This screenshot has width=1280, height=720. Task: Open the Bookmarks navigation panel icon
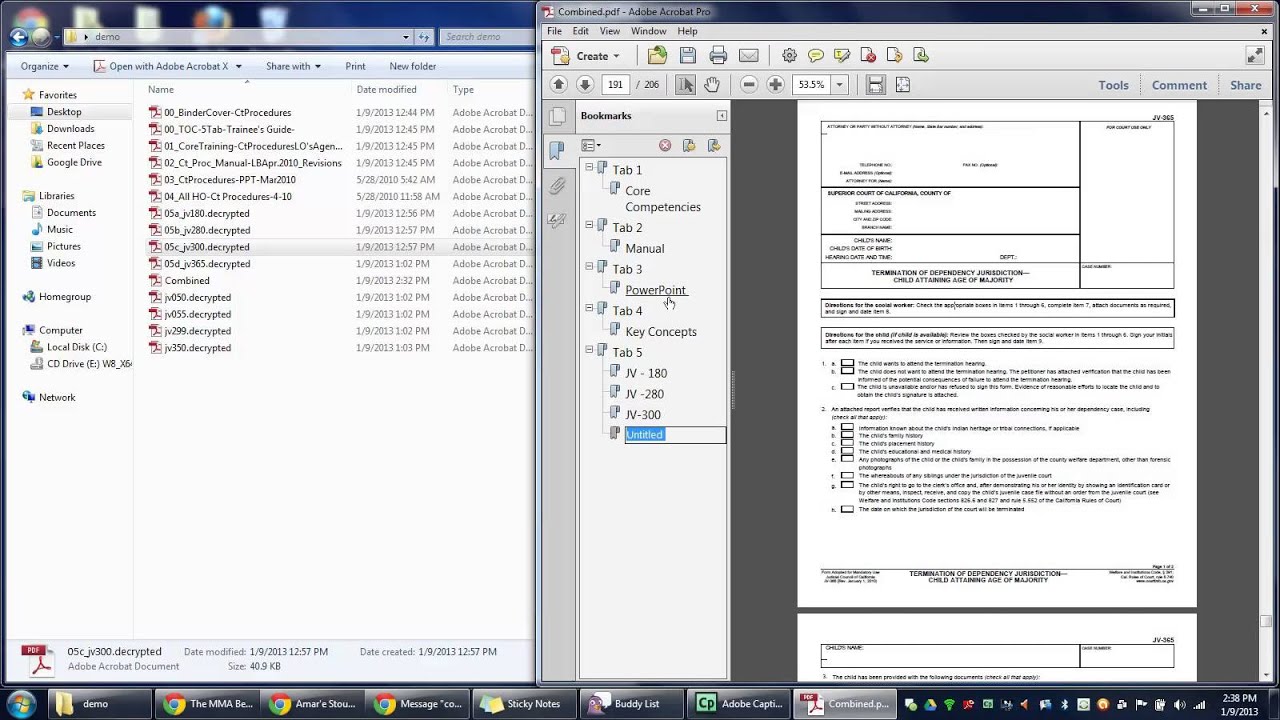[558, 151]
